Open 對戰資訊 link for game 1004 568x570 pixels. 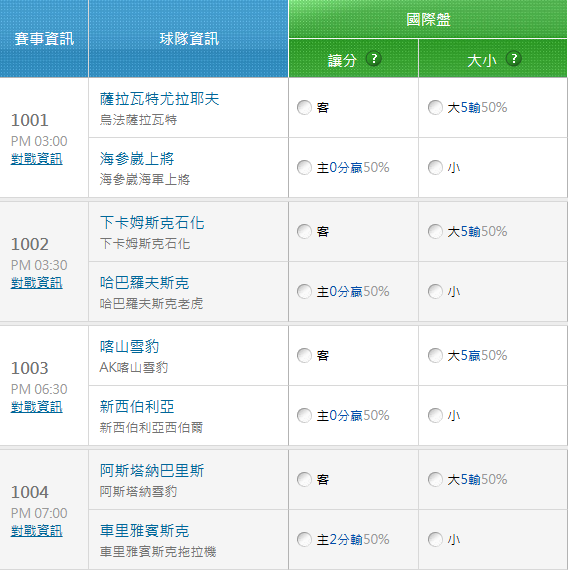tap(37, 531)
